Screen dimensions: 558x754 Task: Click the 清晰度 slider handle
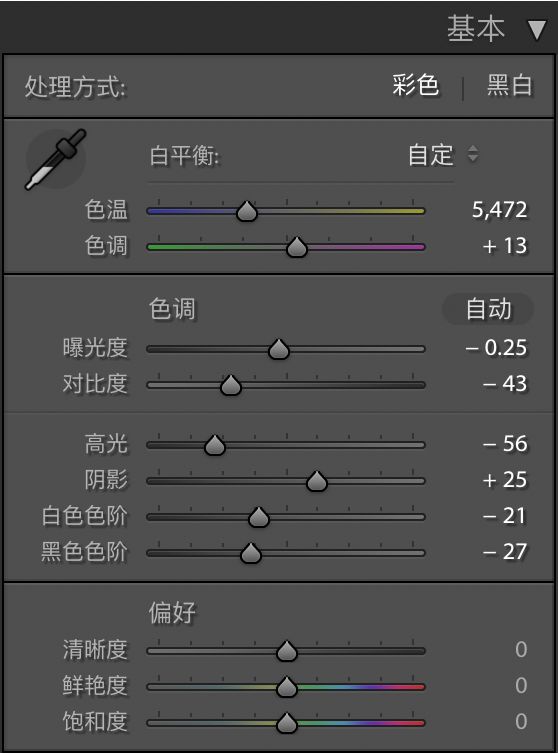[x=287, y=651]
